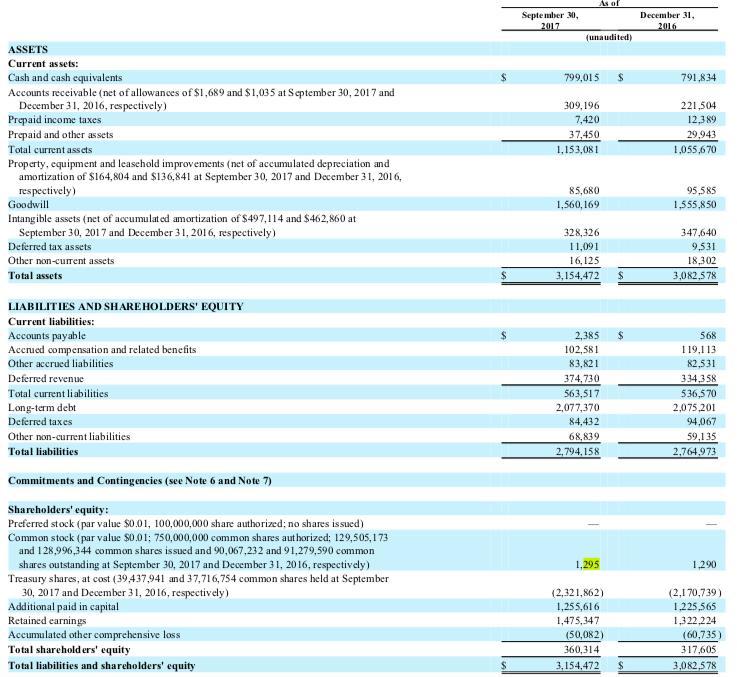
Task: Click the 2,077,370 long-term debt value
Action: click(x=578, y=408)
